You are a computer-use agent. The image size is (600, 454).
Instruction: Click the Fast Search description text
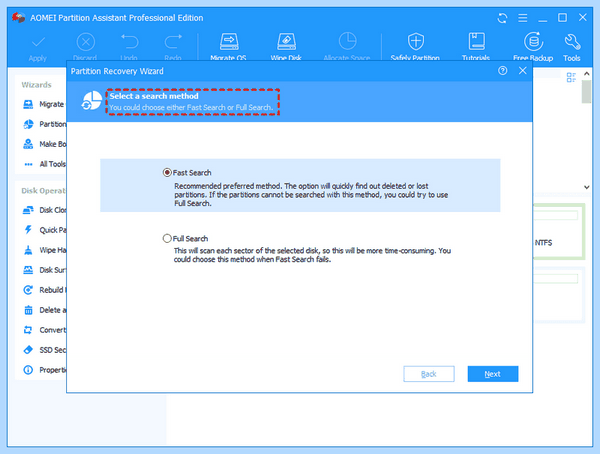click(311, 194)
